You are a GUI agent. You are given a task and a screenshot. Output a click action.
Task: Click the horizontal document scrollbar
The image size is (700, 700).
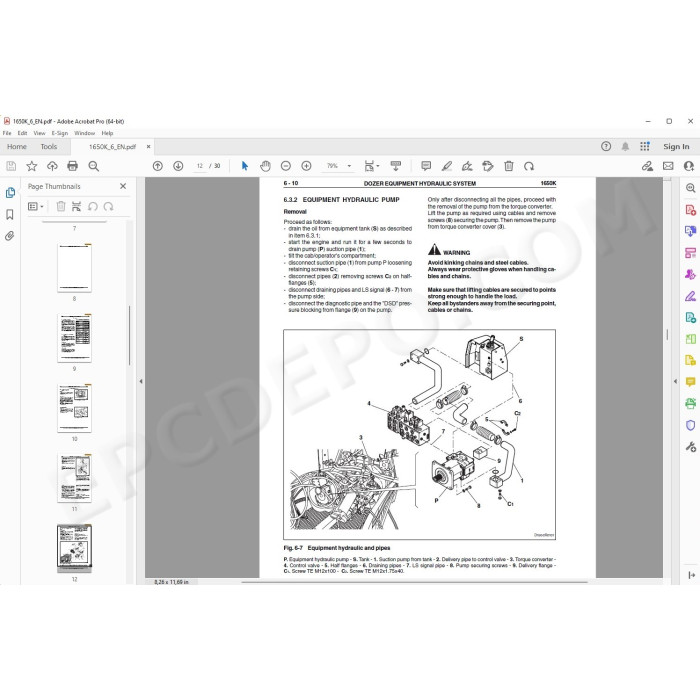[x=414, y=582]
